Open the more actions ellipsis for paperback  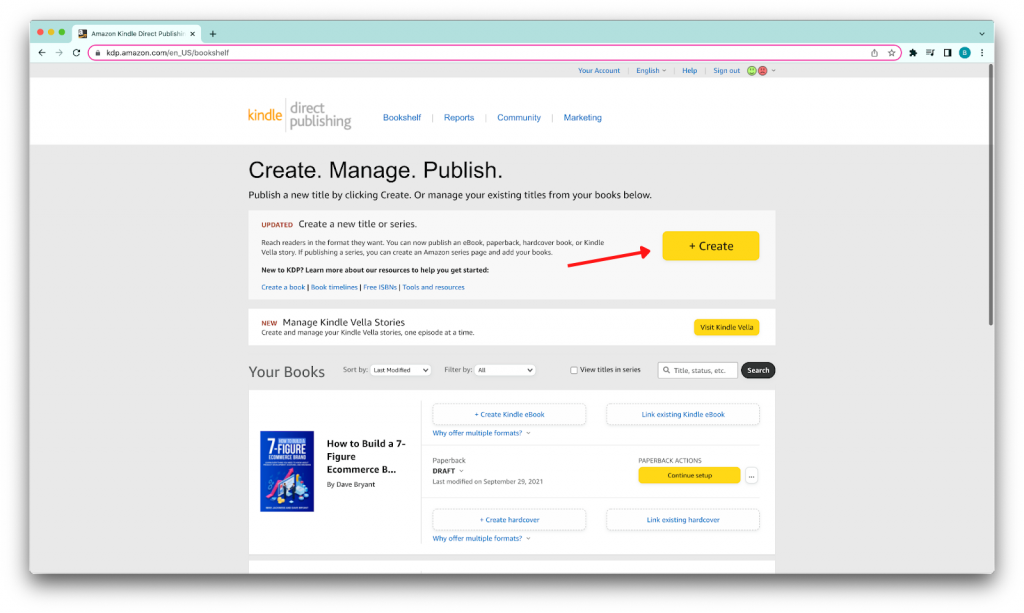click(751, 475)
